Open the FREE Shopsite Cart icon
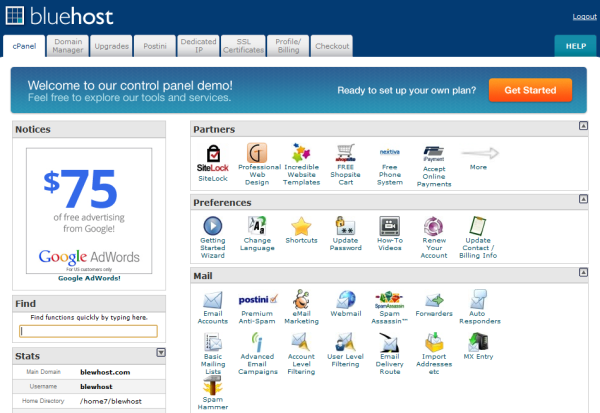 point(346,165)
